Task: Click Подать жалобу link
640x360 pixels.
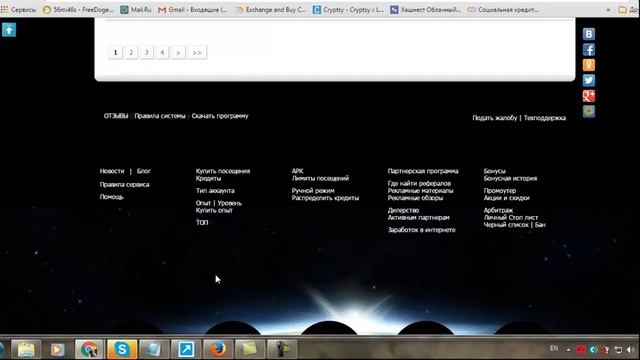Action: (x=495, y=118)
